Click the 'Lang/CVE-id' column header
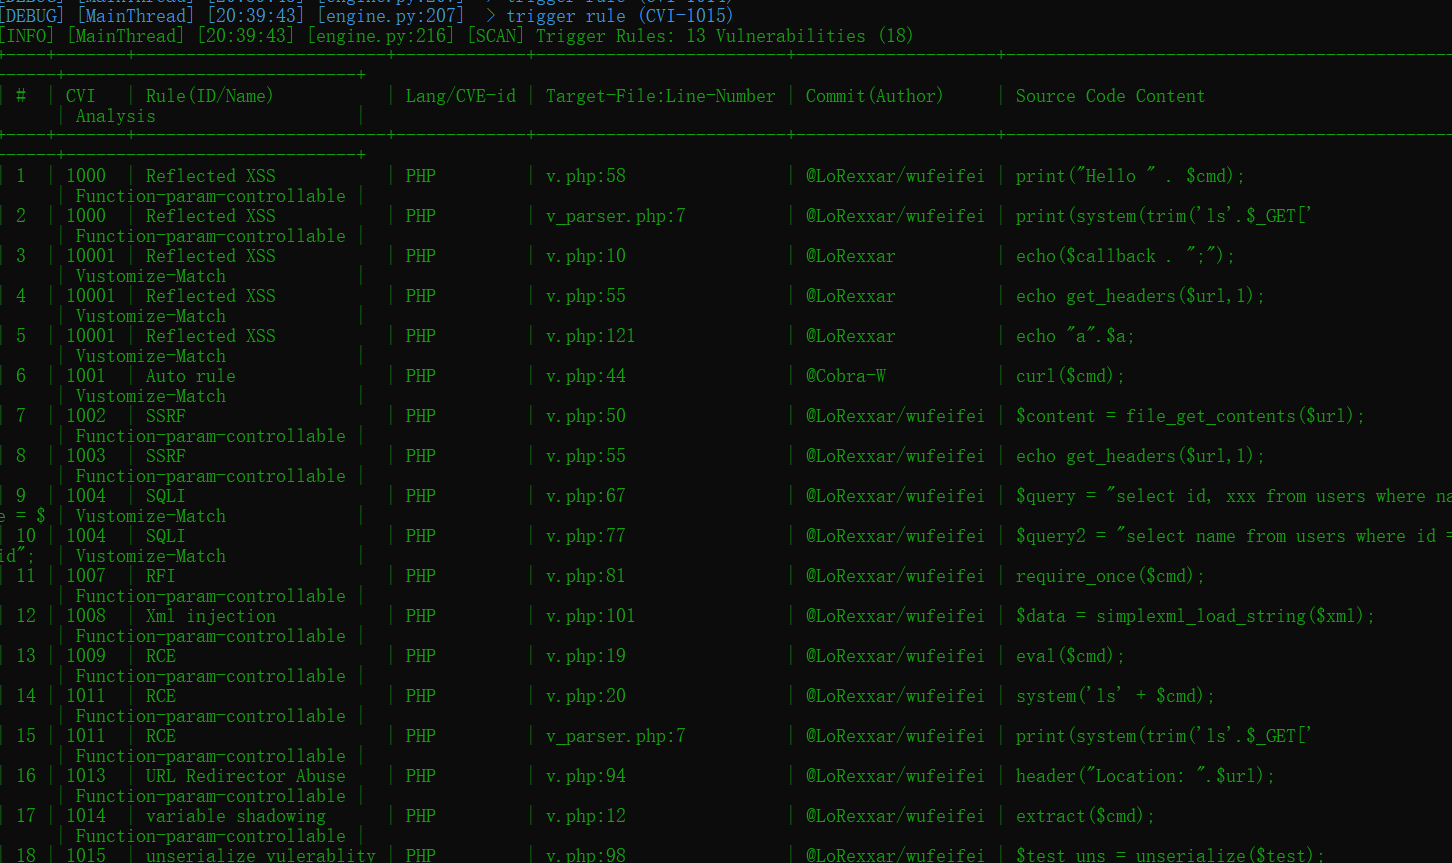 point(461,96)
